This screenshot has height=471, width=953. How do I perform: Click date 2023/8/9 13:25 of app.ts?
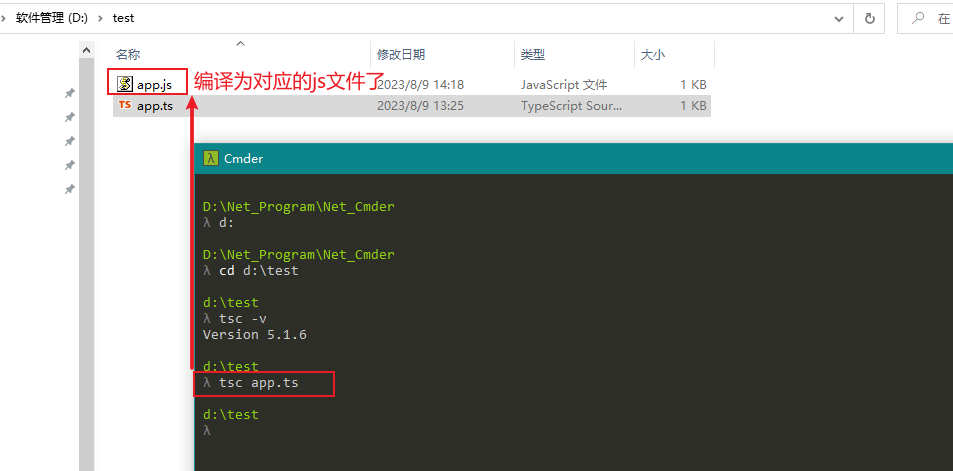[421, 106]
